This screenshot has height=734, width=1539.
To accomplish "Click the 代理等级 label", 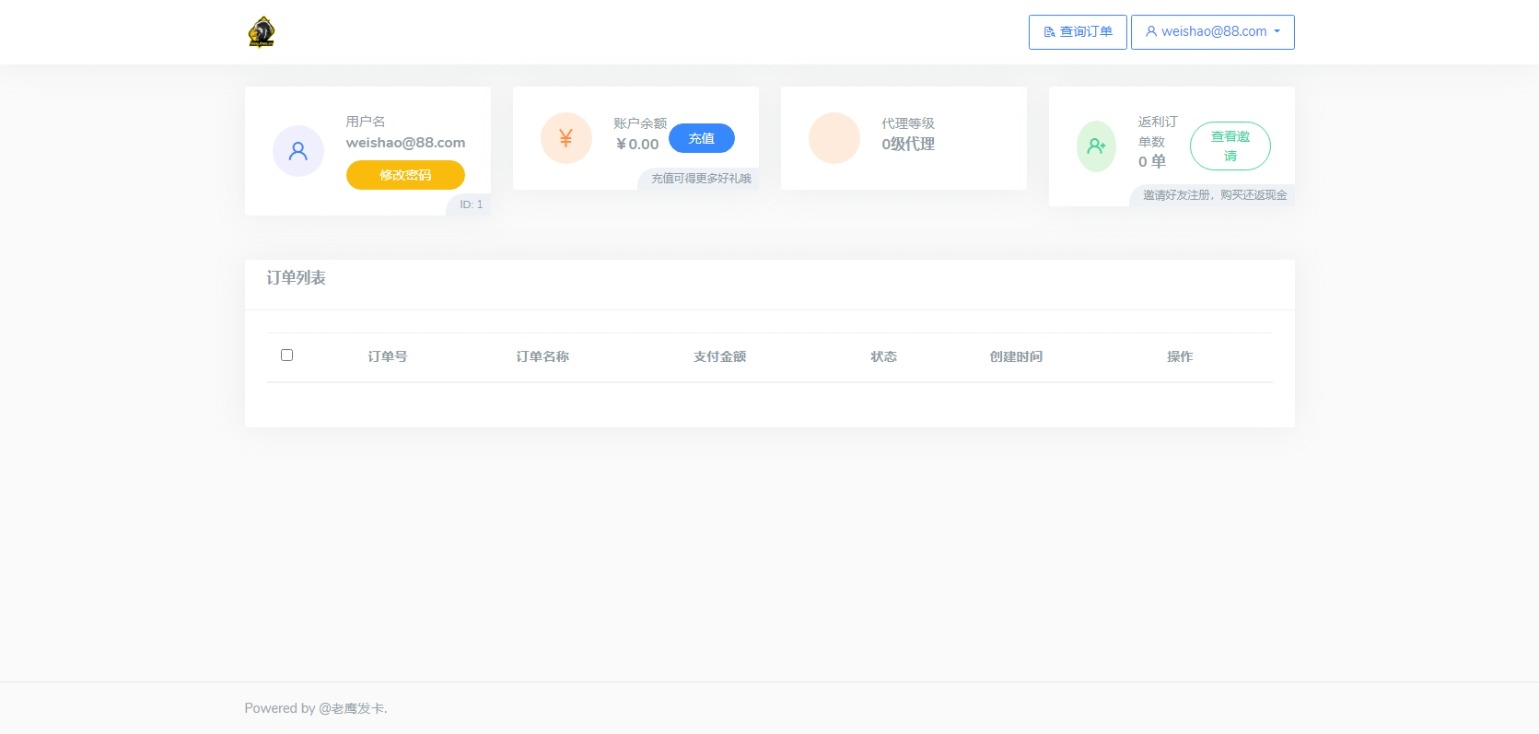I will click(x=908, y=123).
